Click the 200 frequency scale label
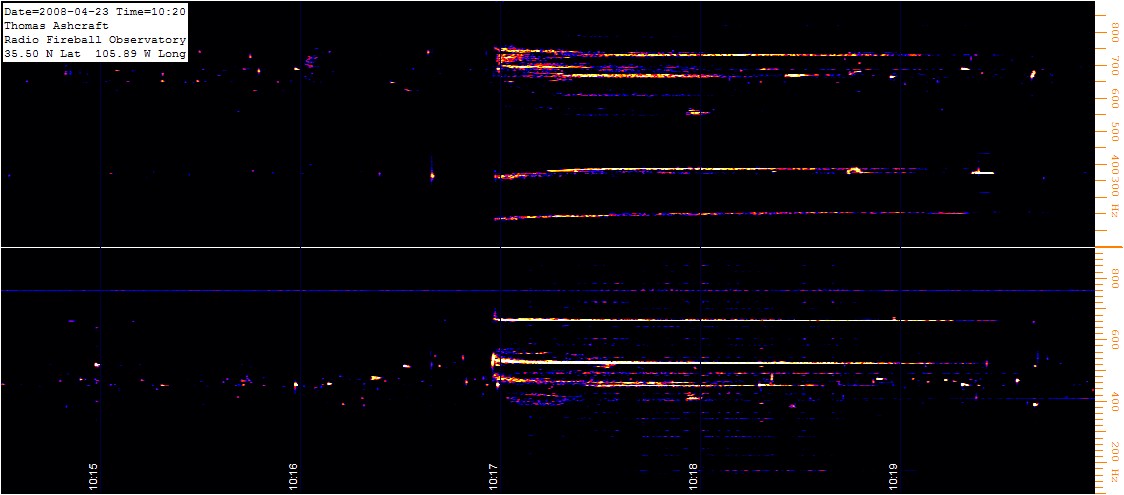The width and height of the screenshot is (1124, 495). (x=1115, y=450)
